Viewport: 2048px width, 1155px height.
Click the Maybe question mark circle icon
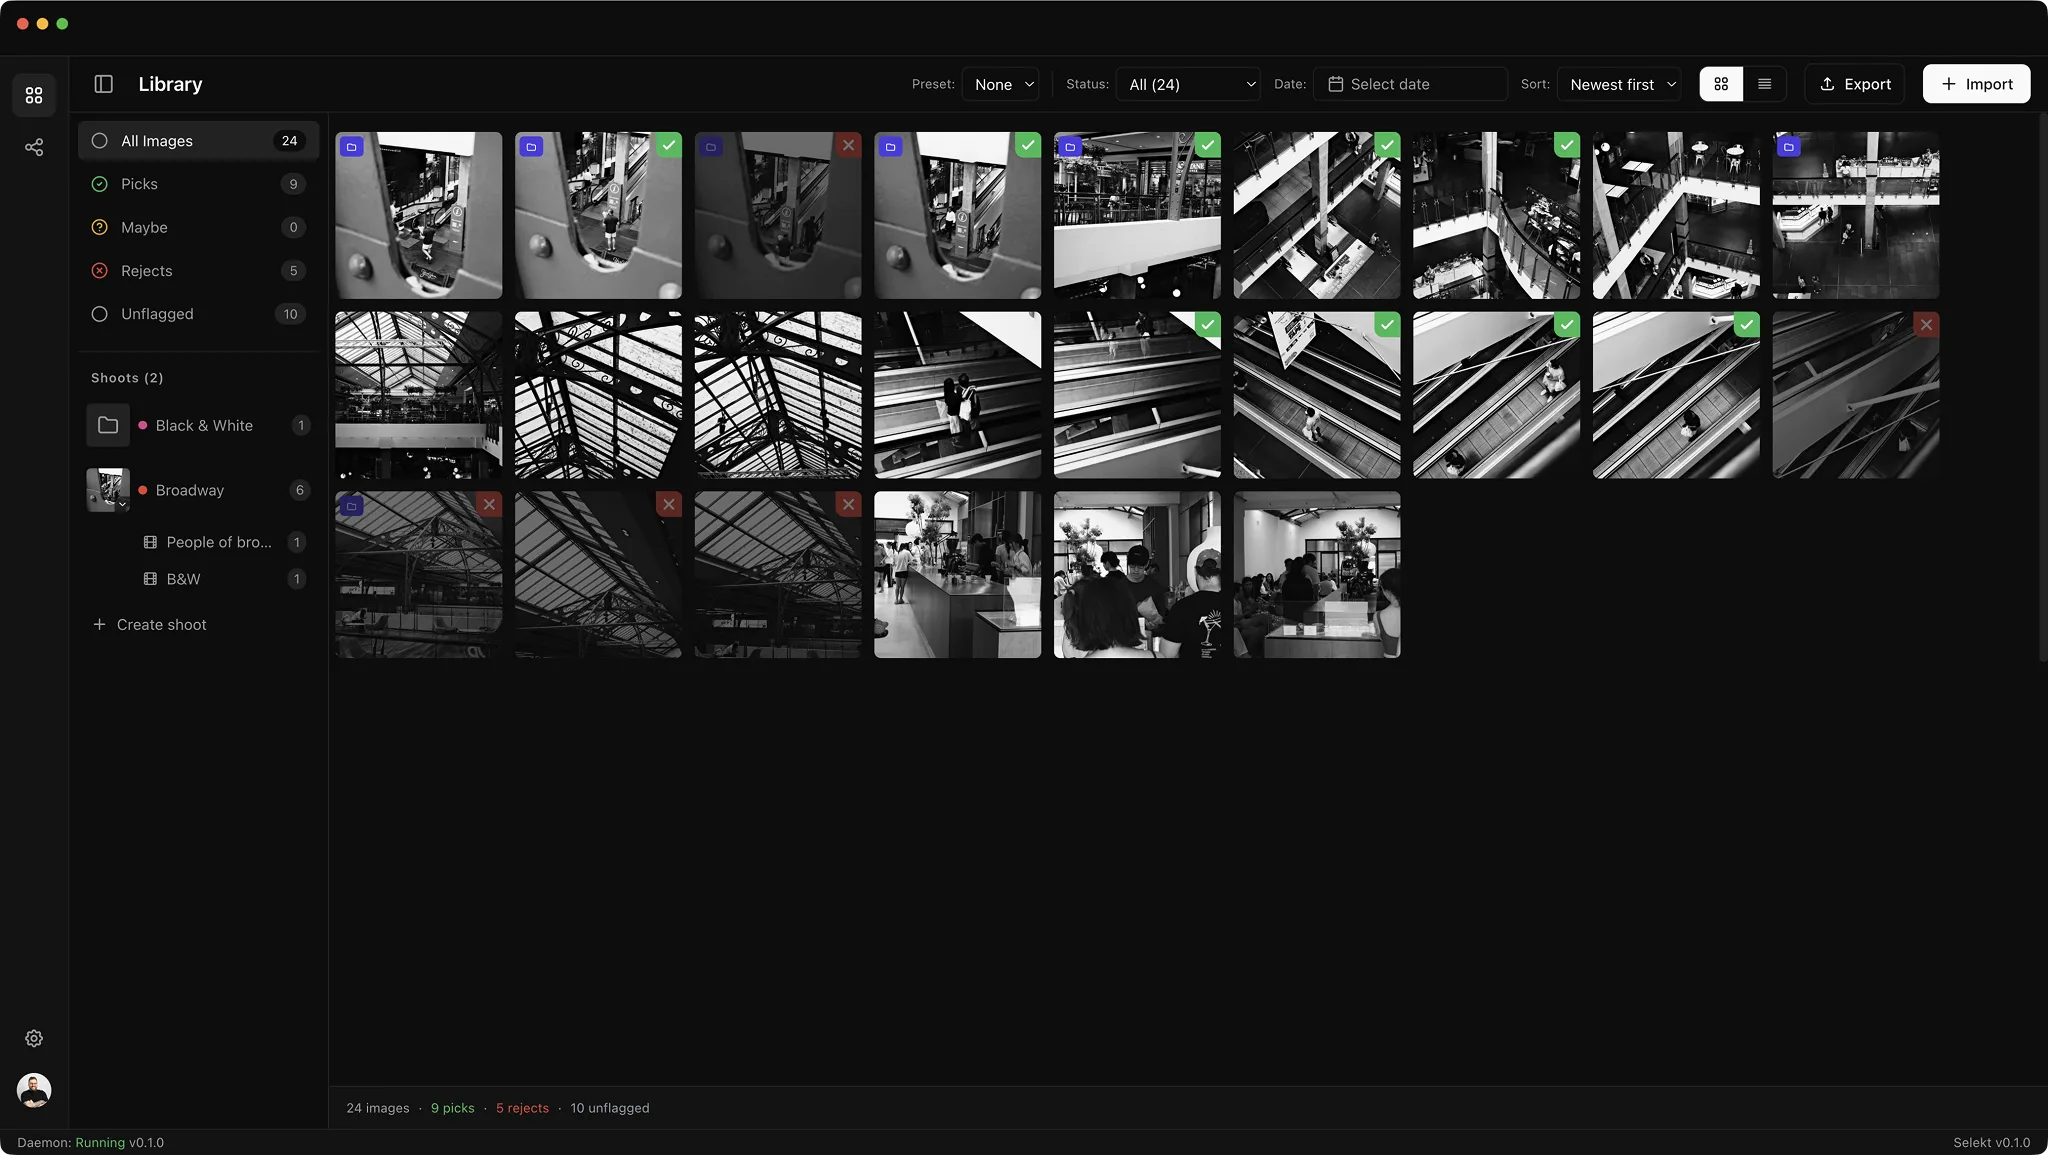tap(100, 227)
